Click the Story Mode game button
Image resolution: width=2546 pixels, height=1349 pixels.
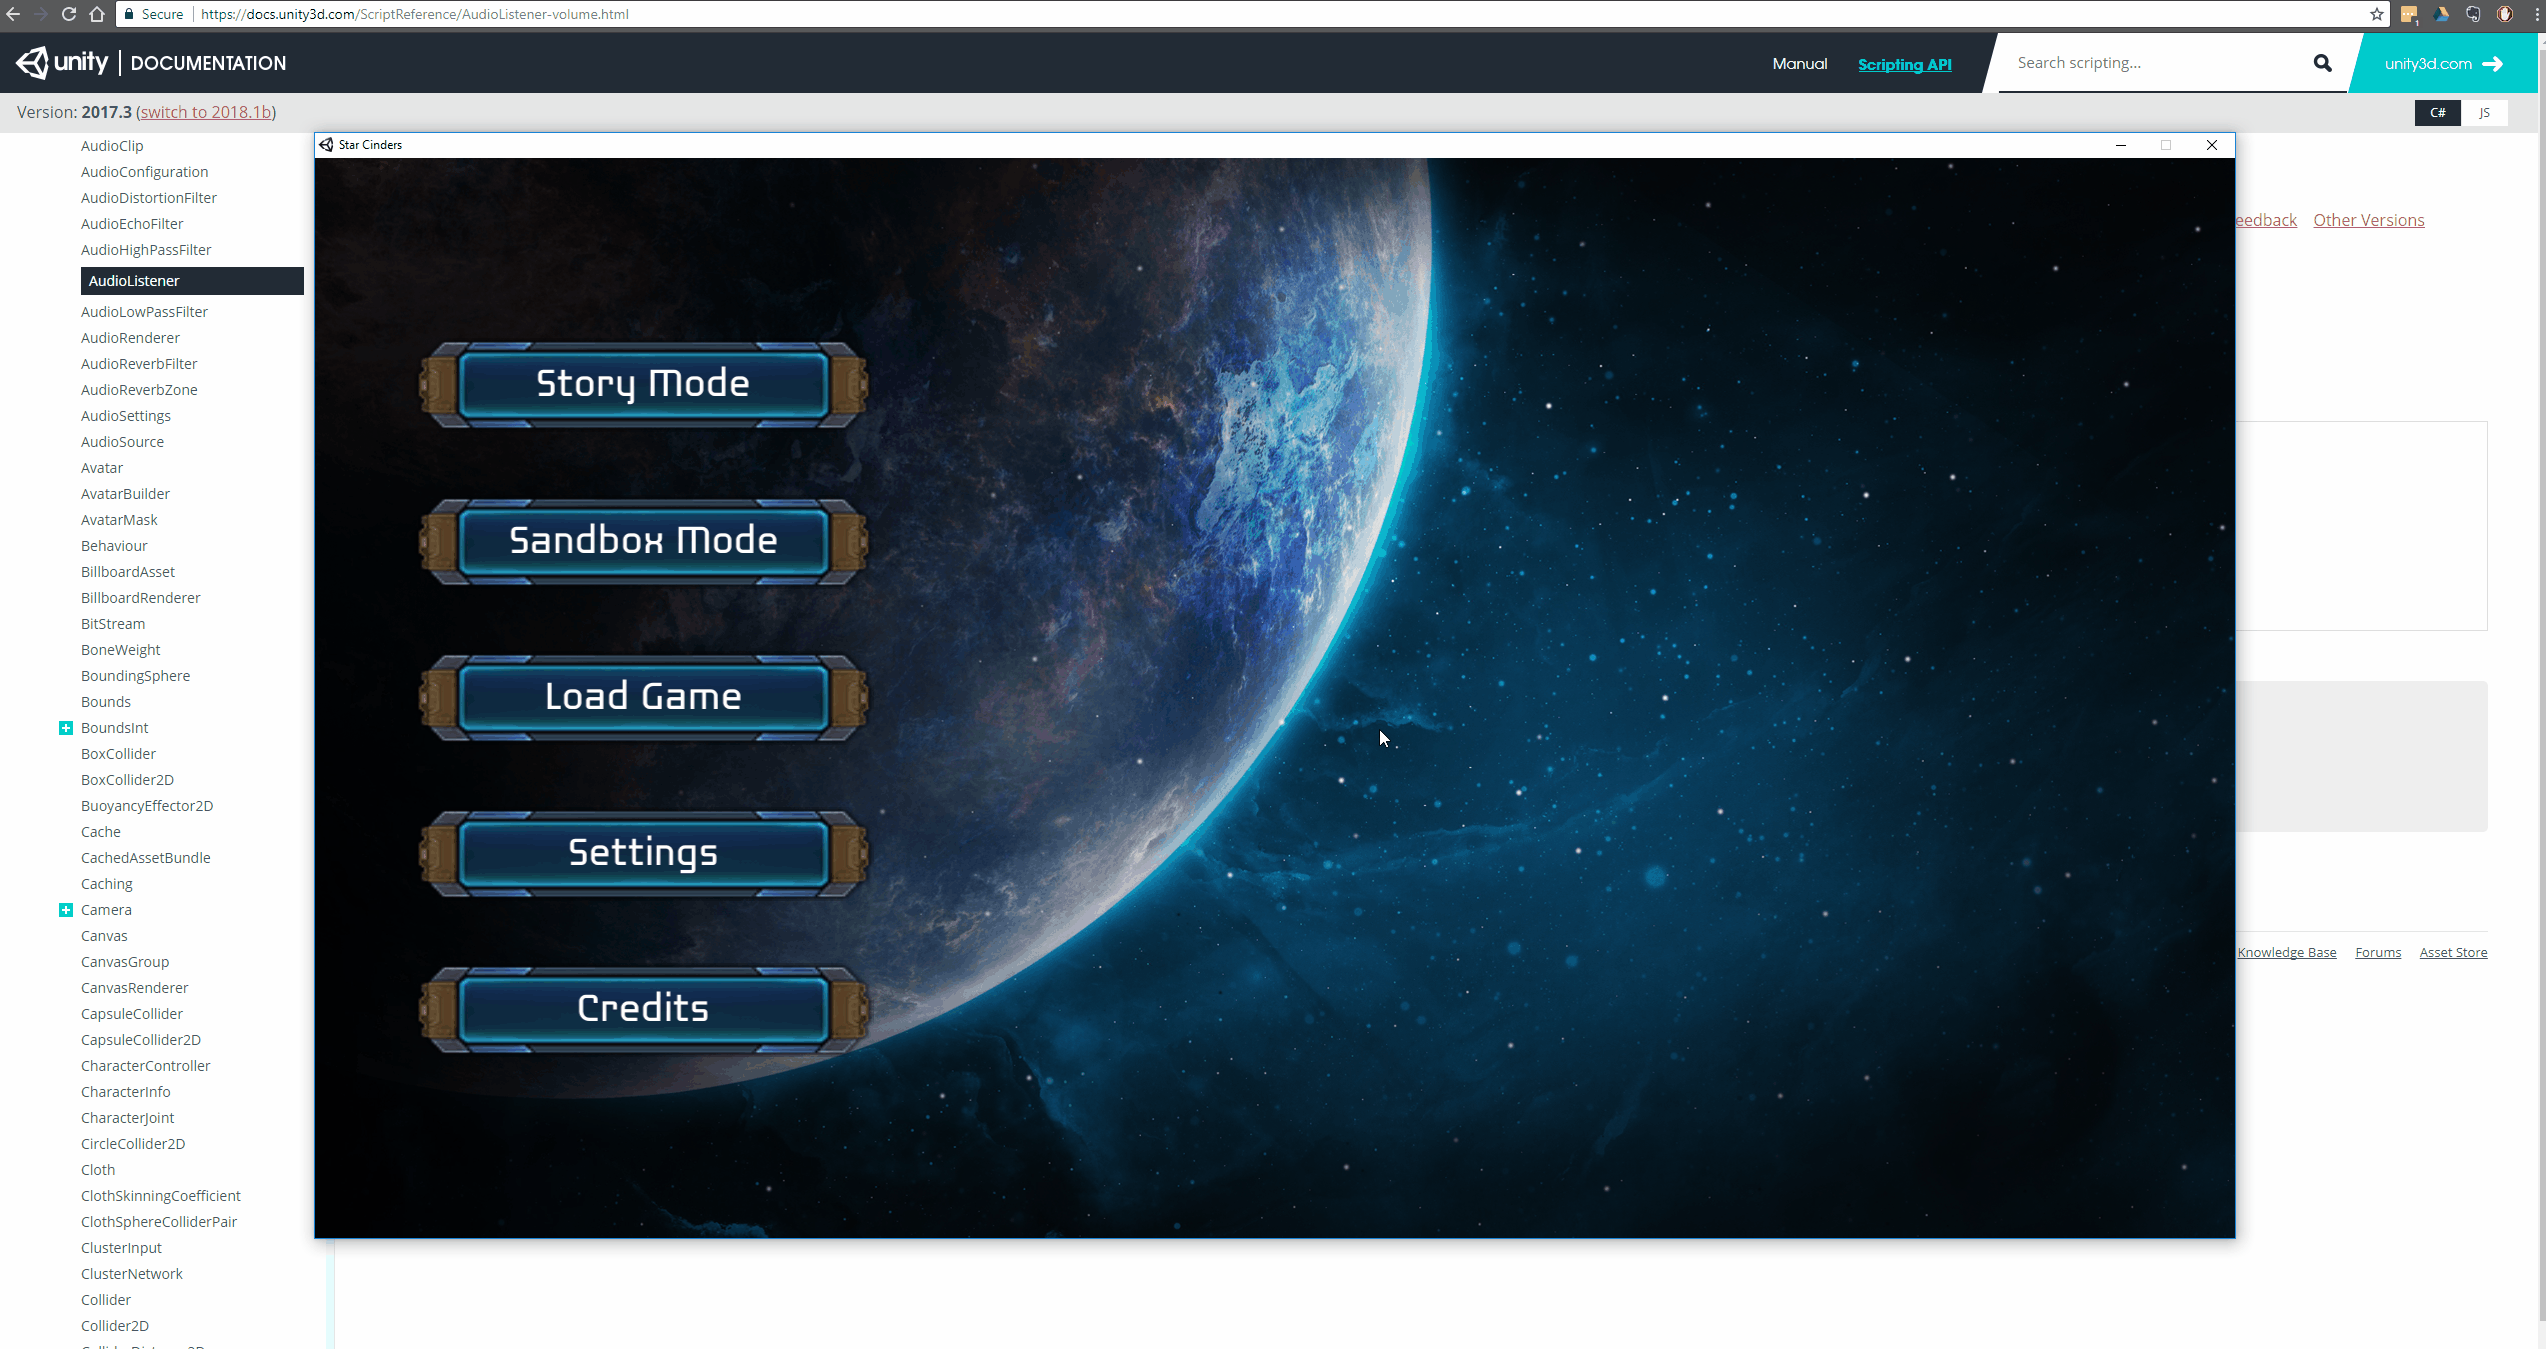pos(643,384)
